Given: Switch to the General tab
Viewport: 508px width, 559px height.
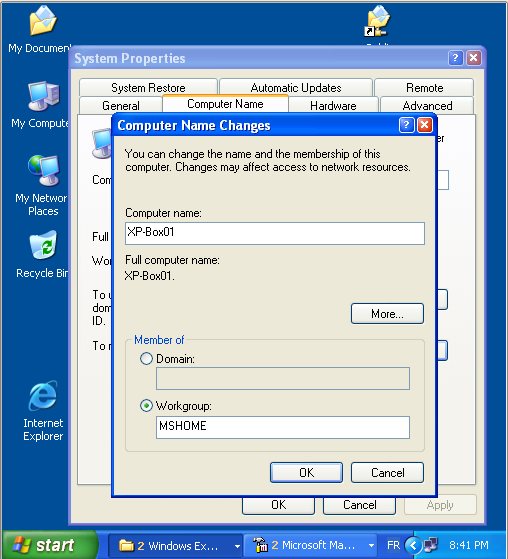Looking at the screenshot, I should tap(120, 106).
